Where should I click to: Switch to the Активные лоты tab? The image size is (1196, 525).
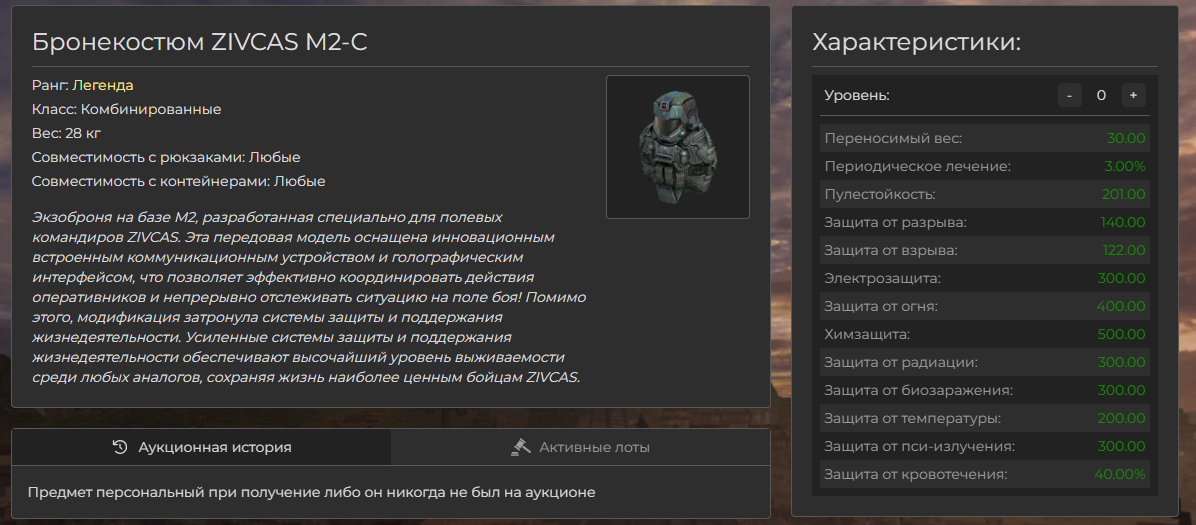(580, 447)
